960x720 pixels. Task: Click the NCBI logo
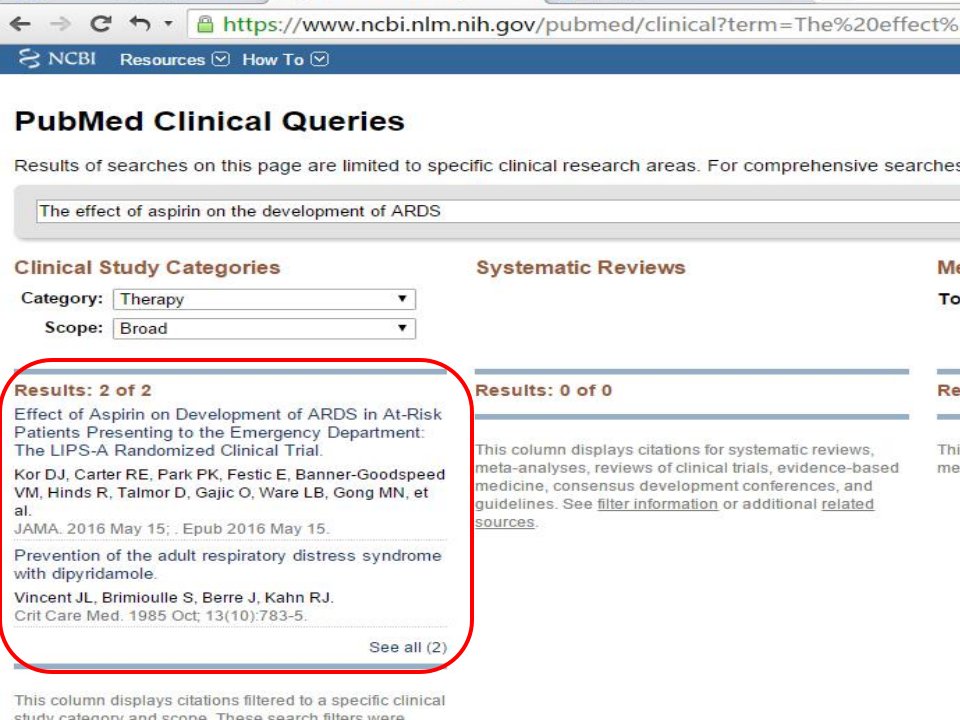tap(57, 59)
